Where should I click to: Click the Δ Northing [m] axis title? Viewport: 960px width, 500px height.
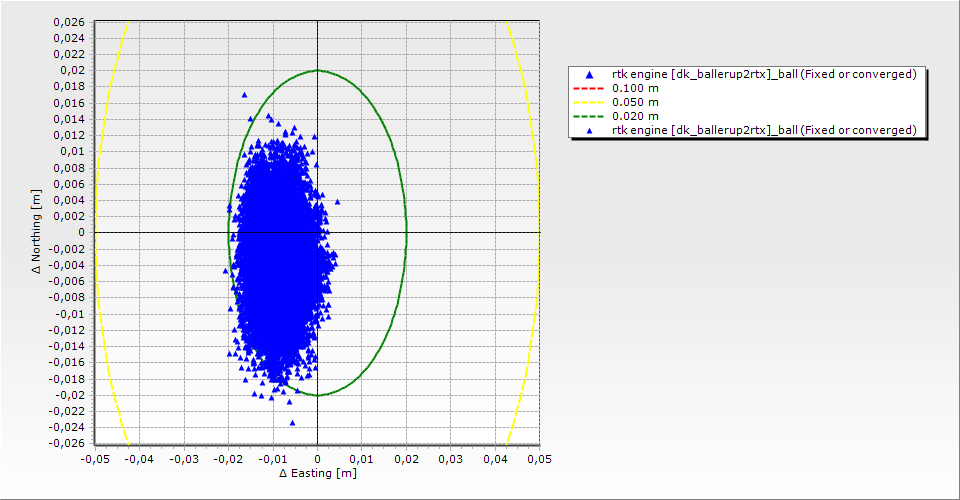pos(37,231)
